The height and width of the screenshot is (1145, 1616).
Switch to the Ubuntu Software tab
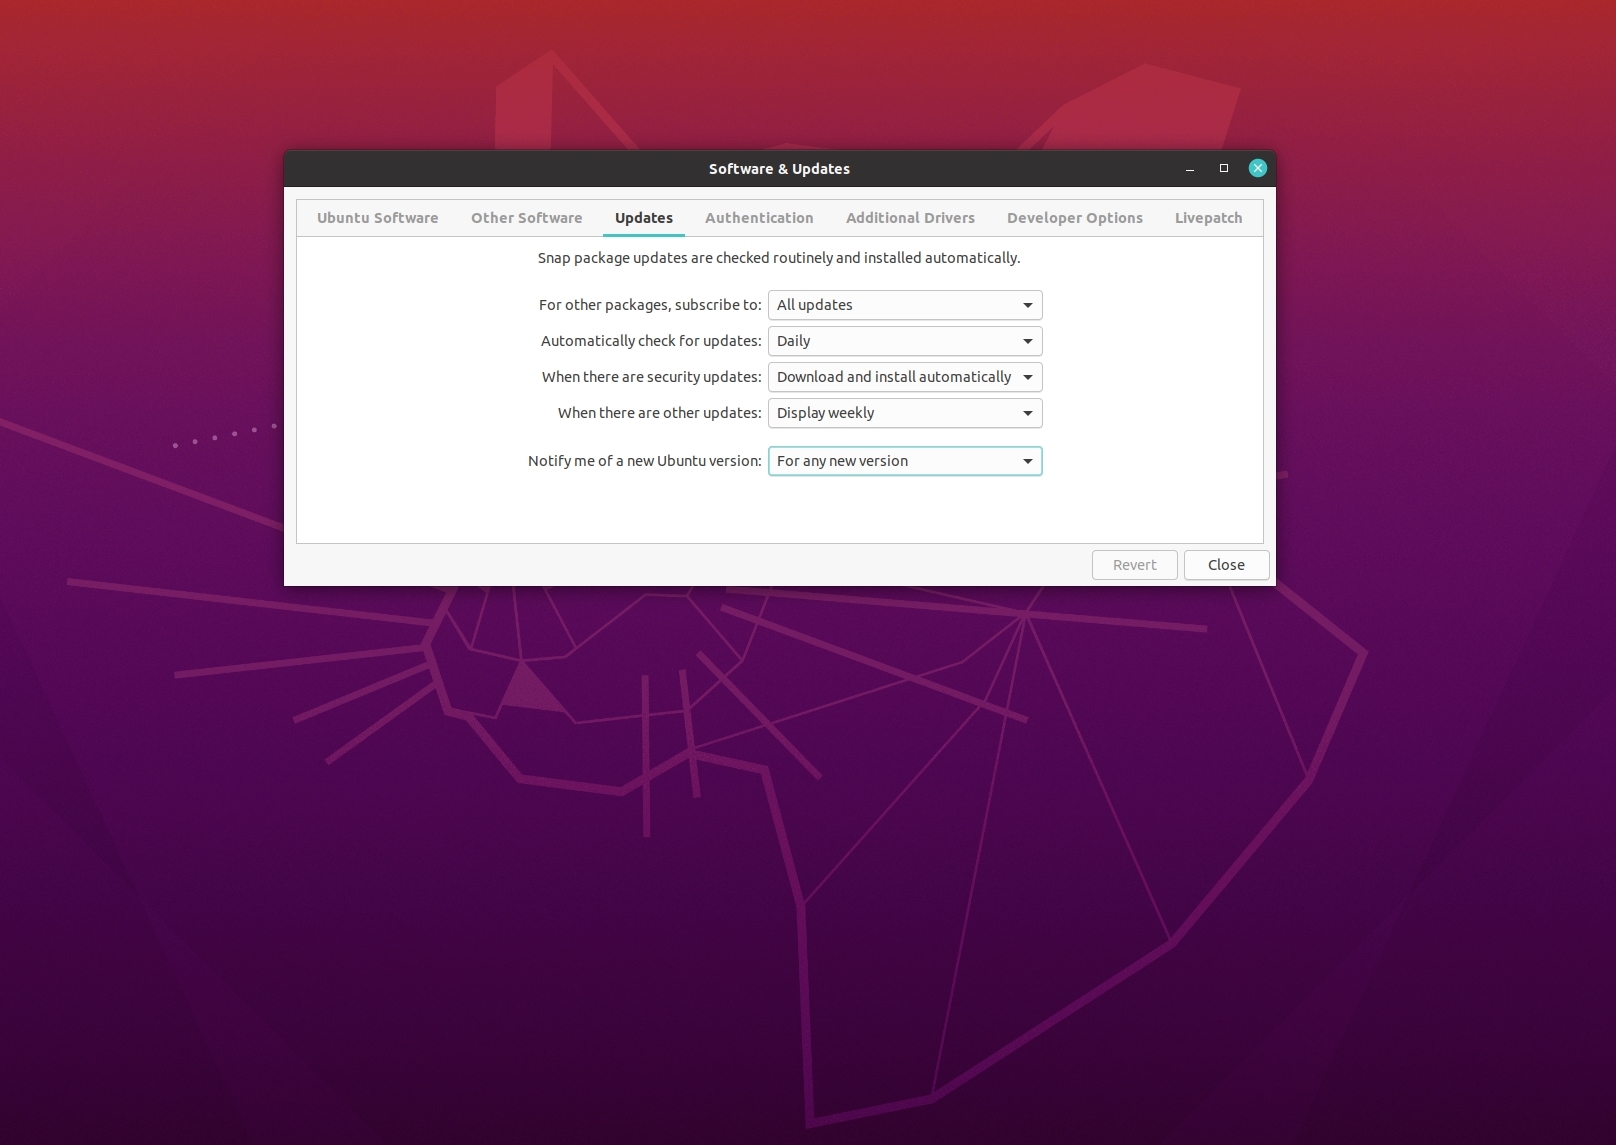(377, 217)
